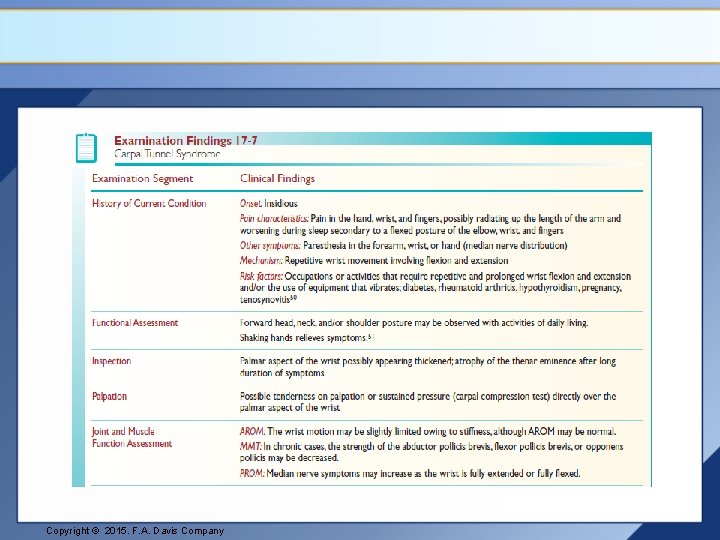Image resolution: width=720 pixels, height=540 pixels.
Task: Select the 'Inspection' row label
Action: click(112, 361)
